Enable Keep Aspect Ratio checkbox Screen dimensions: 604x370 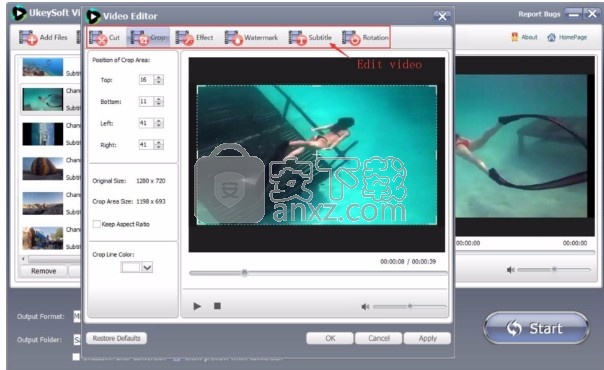coord(96,224)
